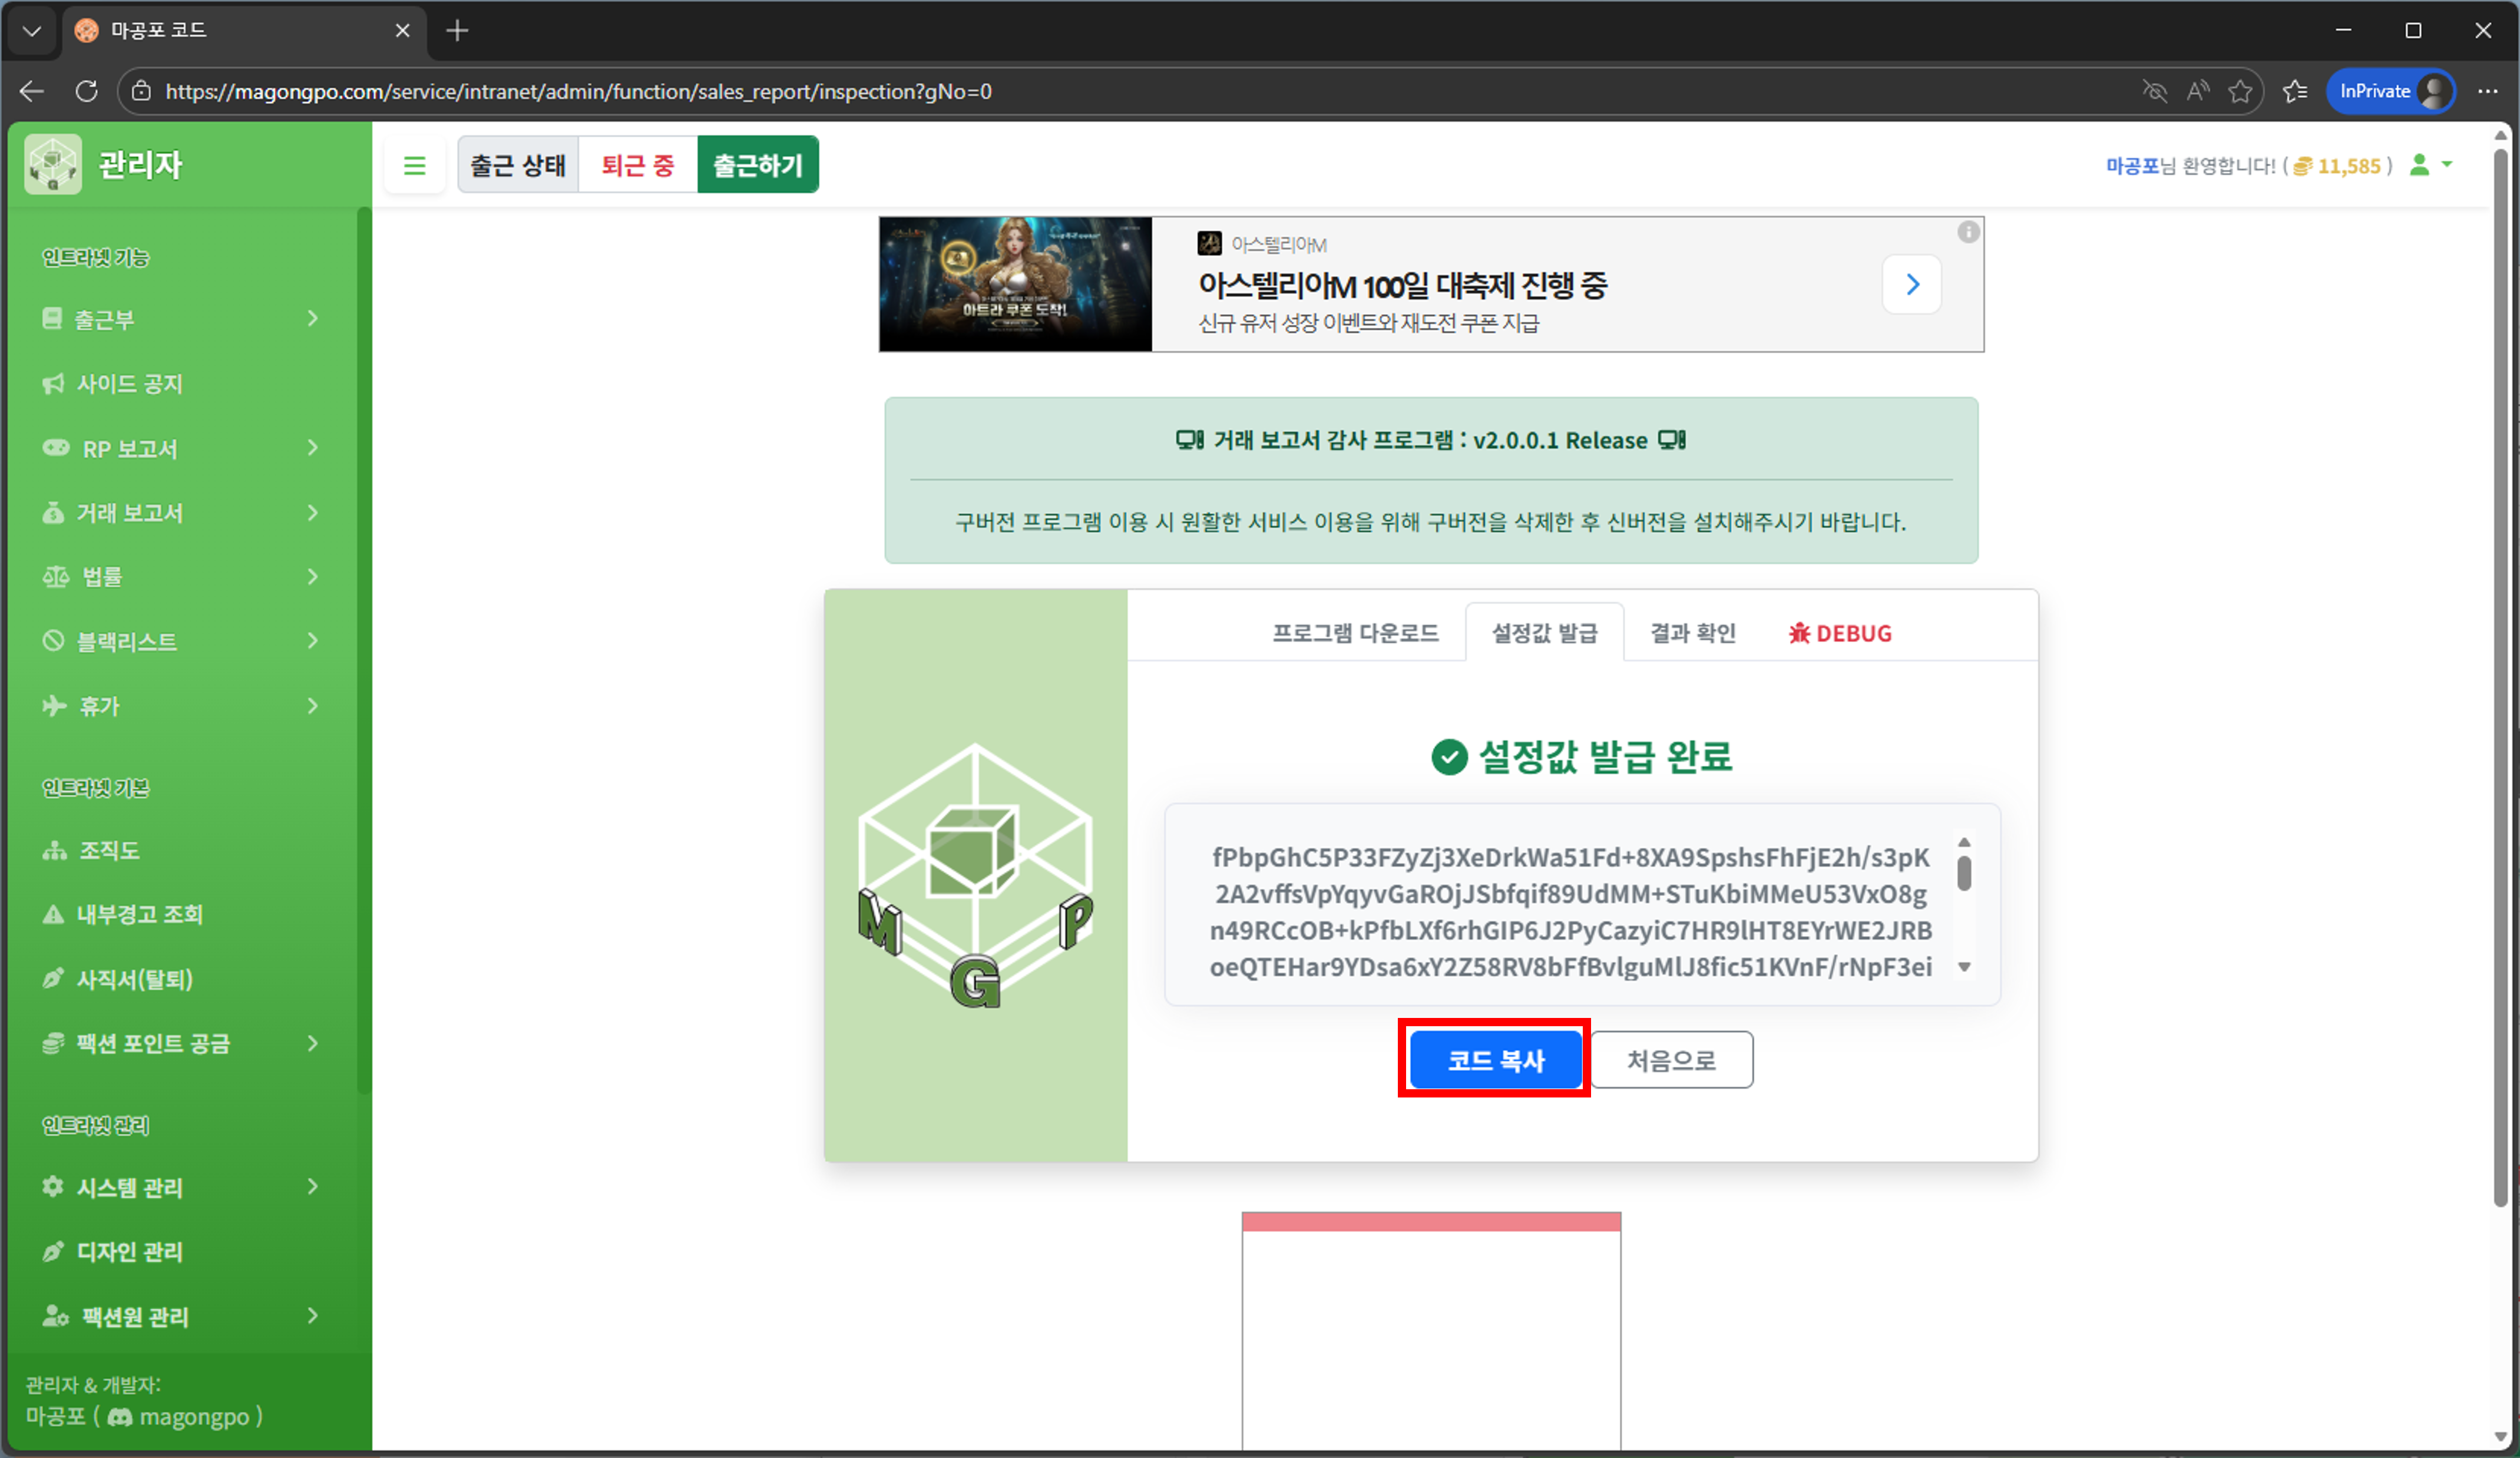Open the DEBUG tab

point(1839,632)
